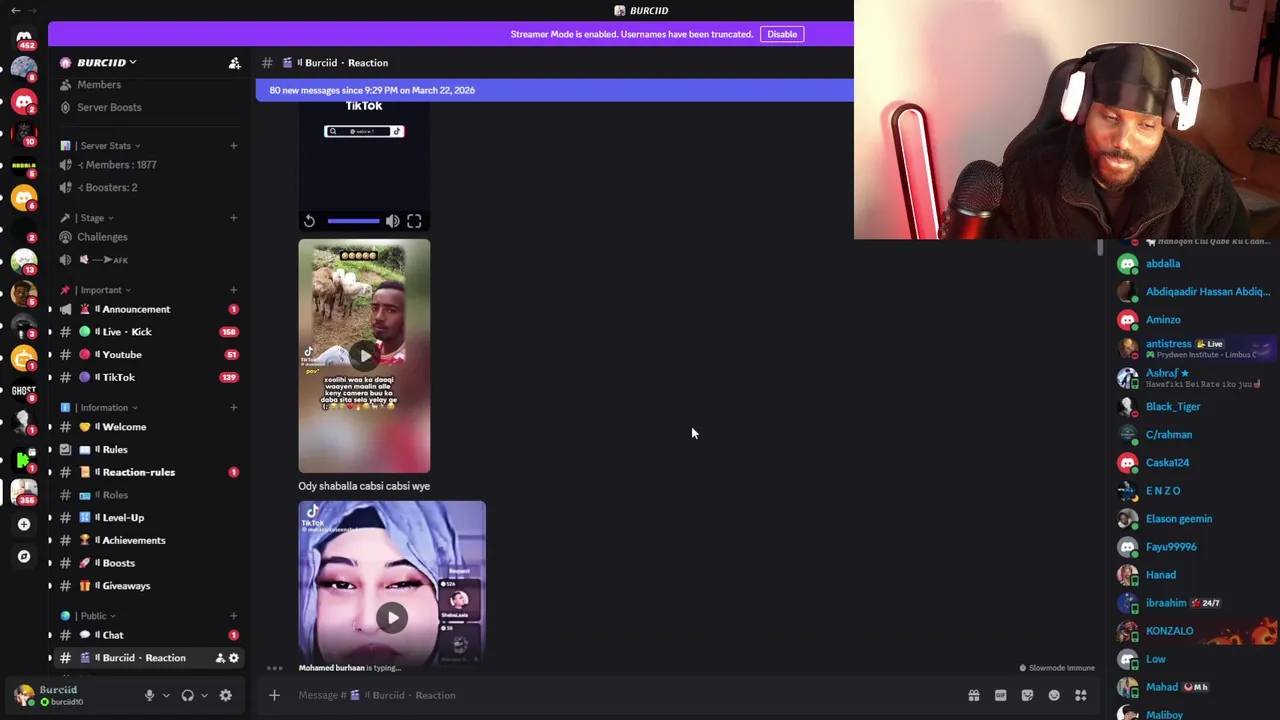Screen dimensions: 1280x720
Task: Click Add a Server plus icon
Action: coord(24,524)
